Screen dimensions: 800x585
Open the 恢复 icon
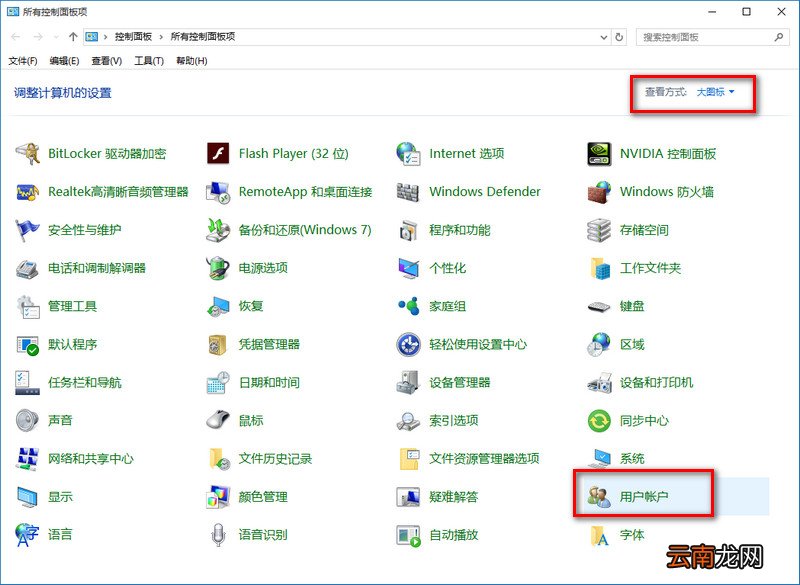[218, 306]
